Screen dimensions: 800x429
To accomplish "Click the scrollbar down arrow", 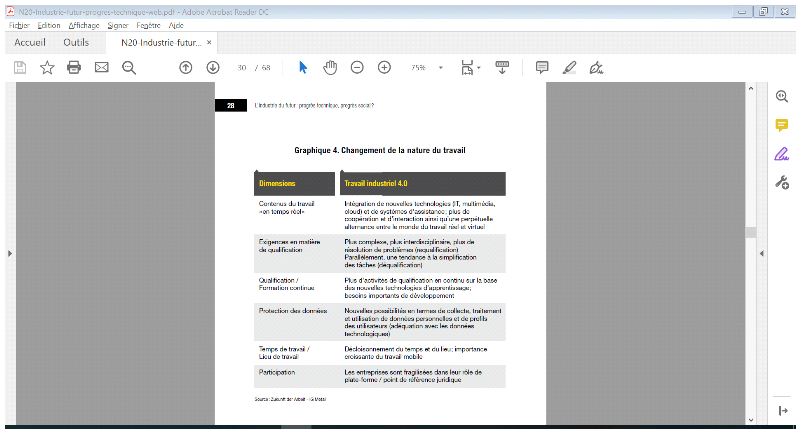I will 751,420.
